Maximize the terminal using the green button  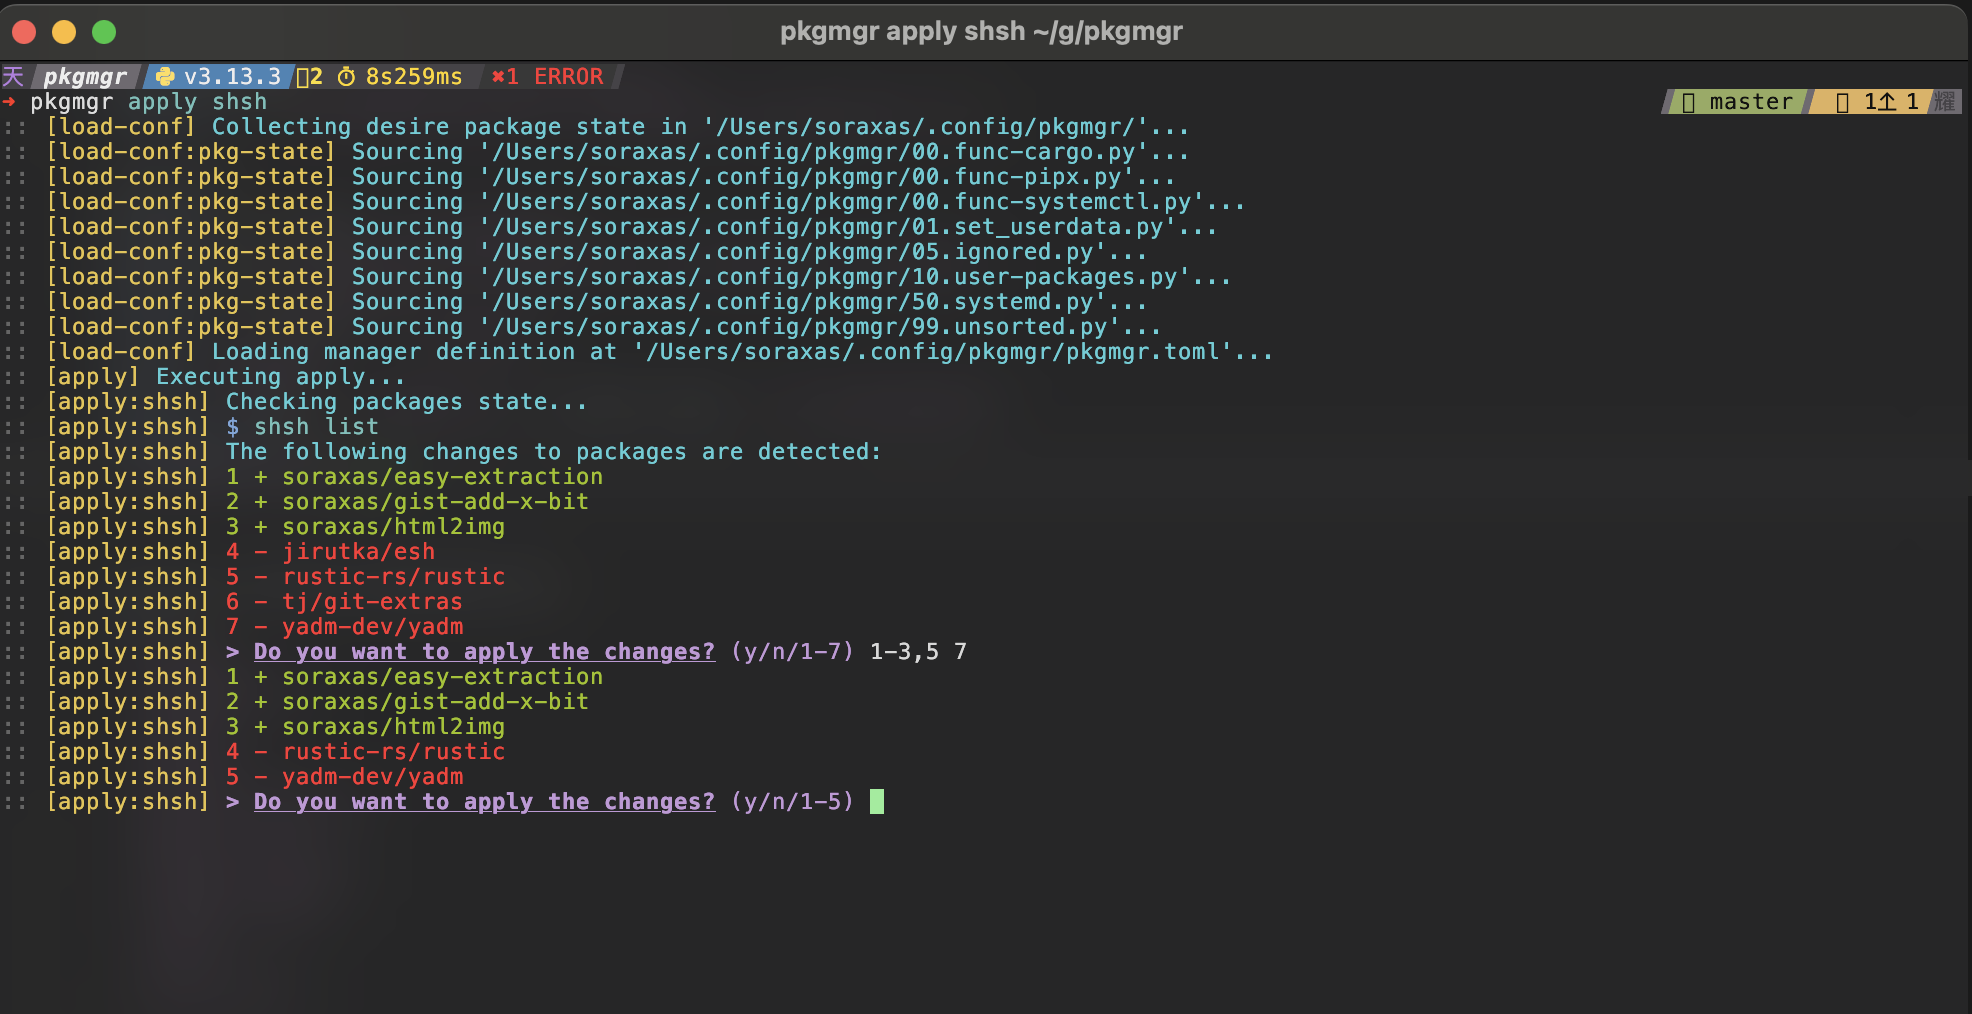104,32
